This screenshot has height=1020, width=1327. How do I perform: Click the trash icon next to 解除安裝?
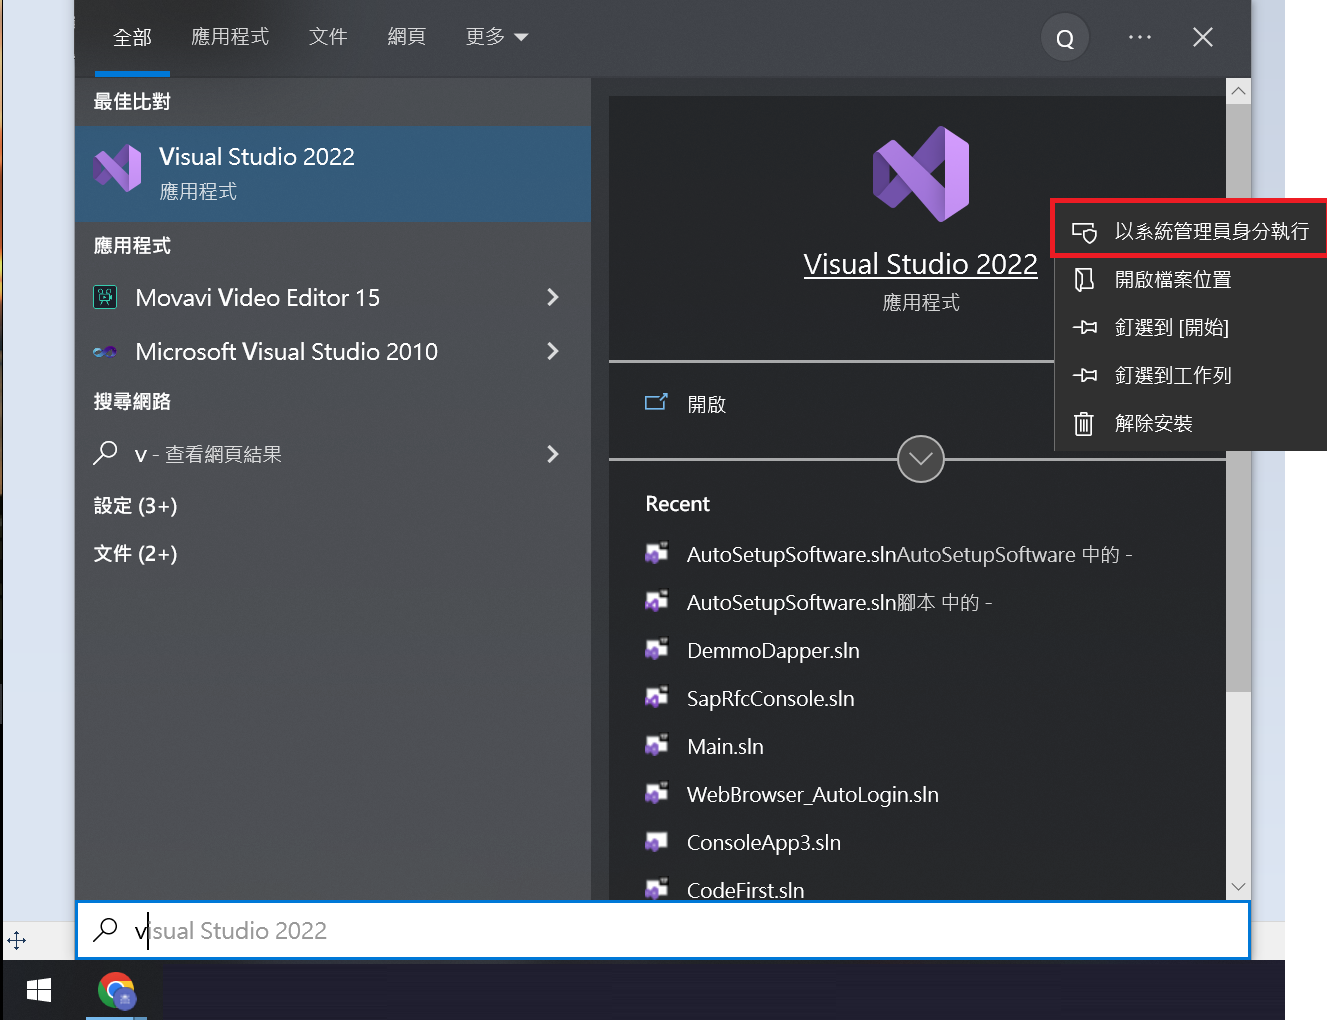[x=1084, y=423]
